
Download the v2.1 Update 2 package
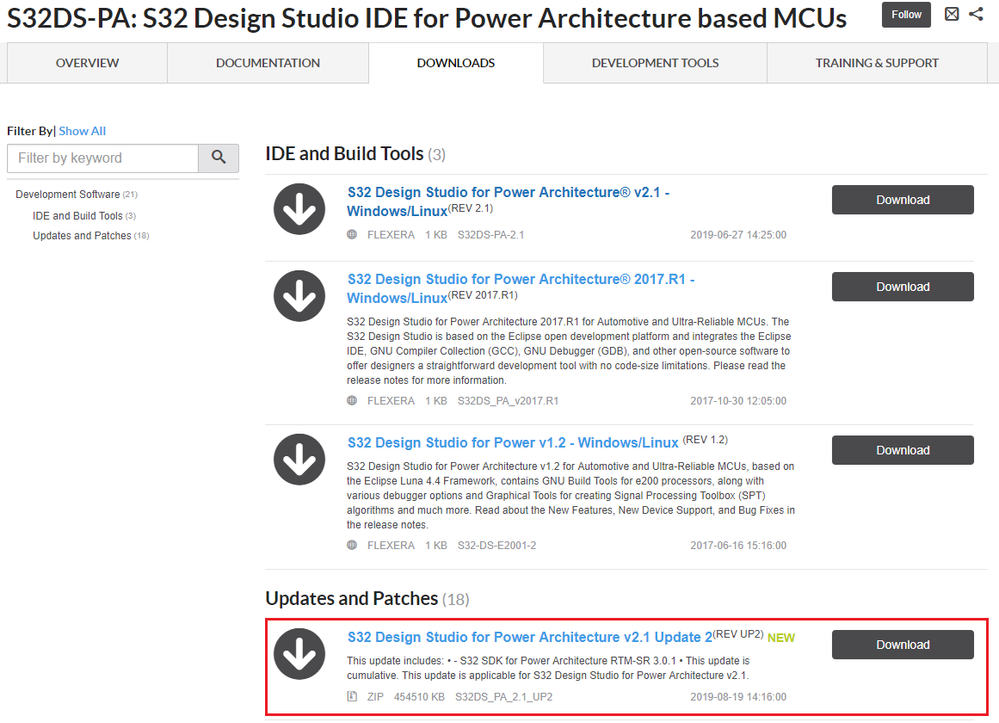(902, 645)
